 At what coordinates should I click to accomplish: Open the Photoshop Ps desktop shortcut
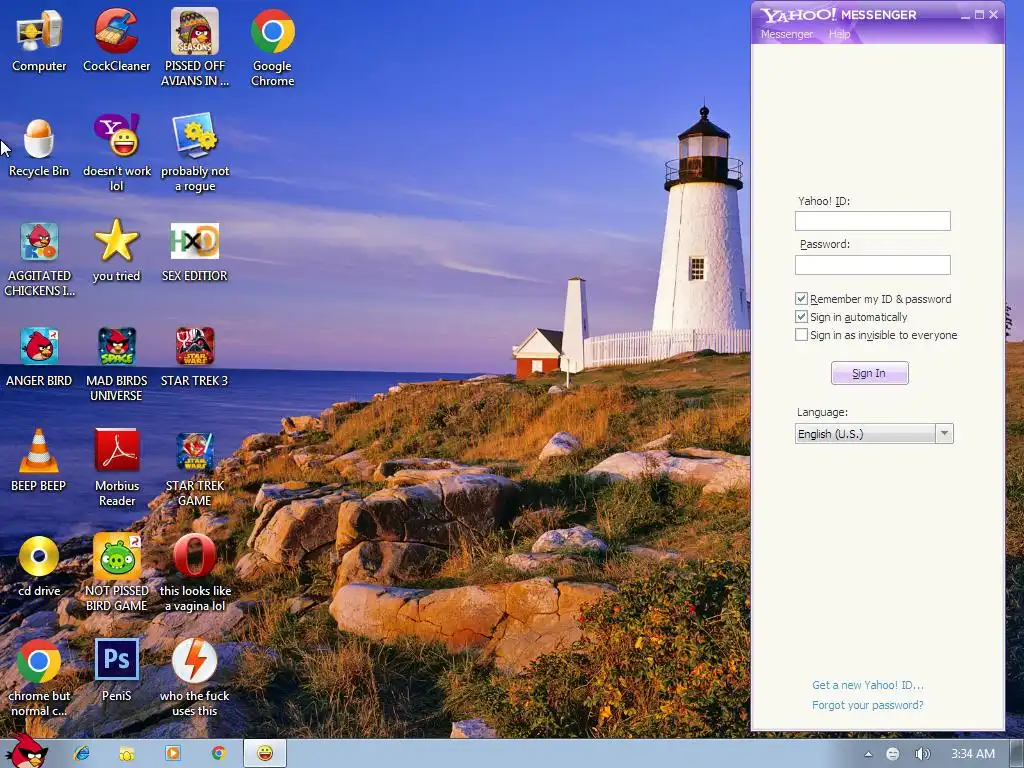[x=117, y=670]
